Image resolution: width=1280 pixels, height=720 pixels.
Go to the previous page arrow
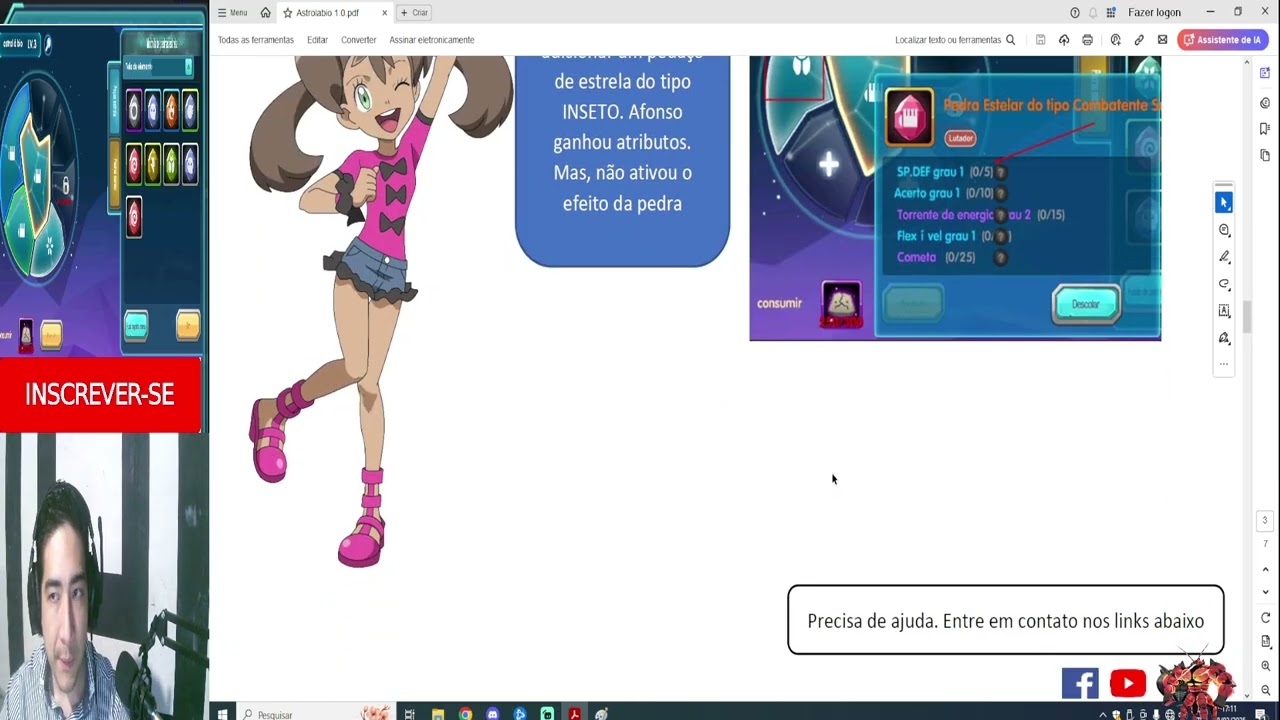pos(1265,570)
